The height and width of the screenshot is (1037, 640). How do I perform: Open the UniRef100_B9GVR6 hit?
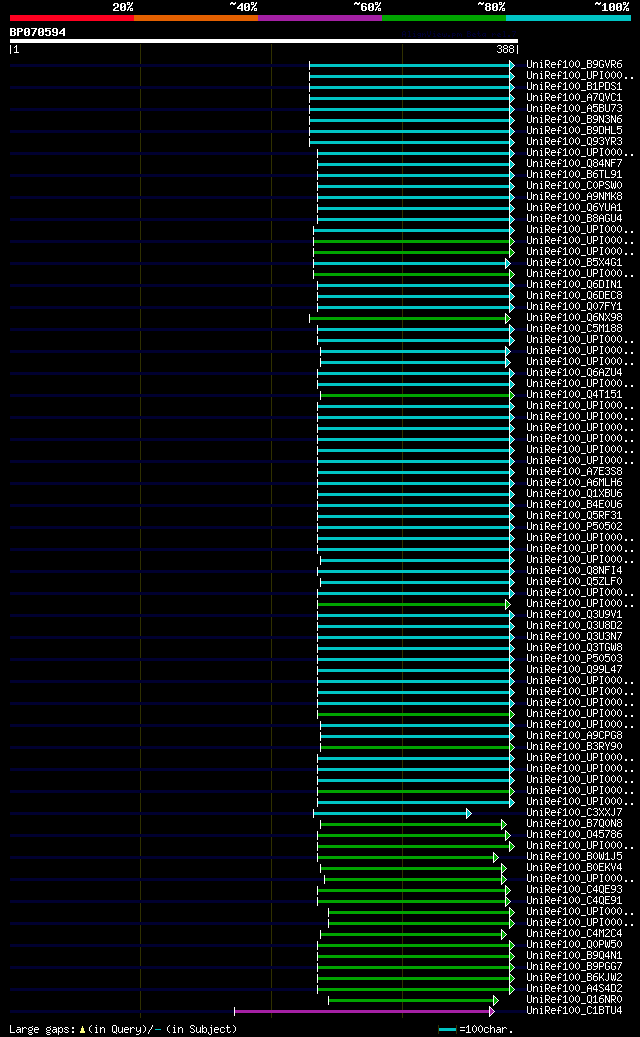point(574,65)
